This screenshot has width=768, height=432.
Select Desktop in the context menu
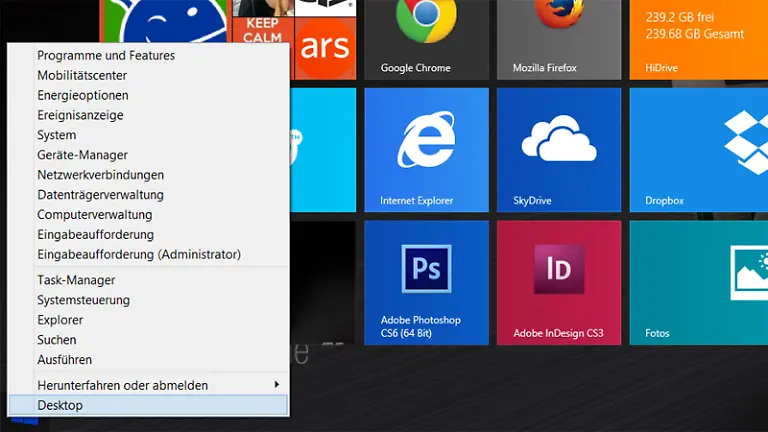pyautogui.click(x=148, y=405)
